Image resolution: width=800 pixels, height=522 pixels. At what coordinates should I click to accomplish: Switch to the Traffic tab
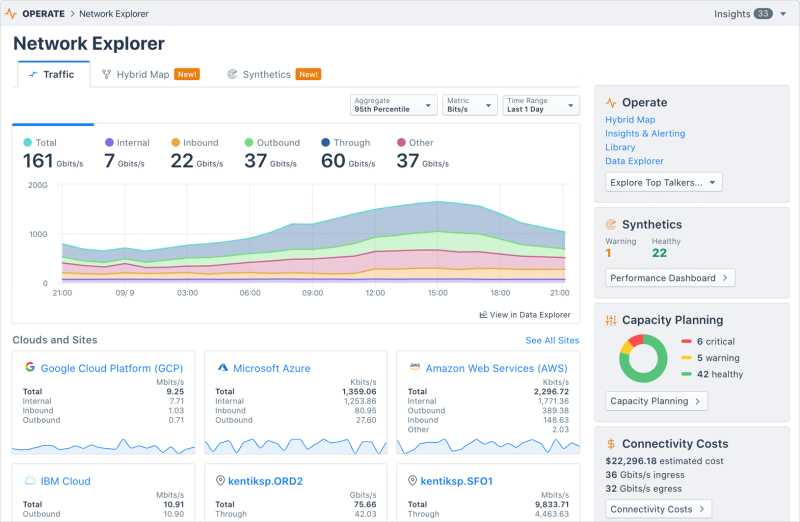[x=54, y=74]
